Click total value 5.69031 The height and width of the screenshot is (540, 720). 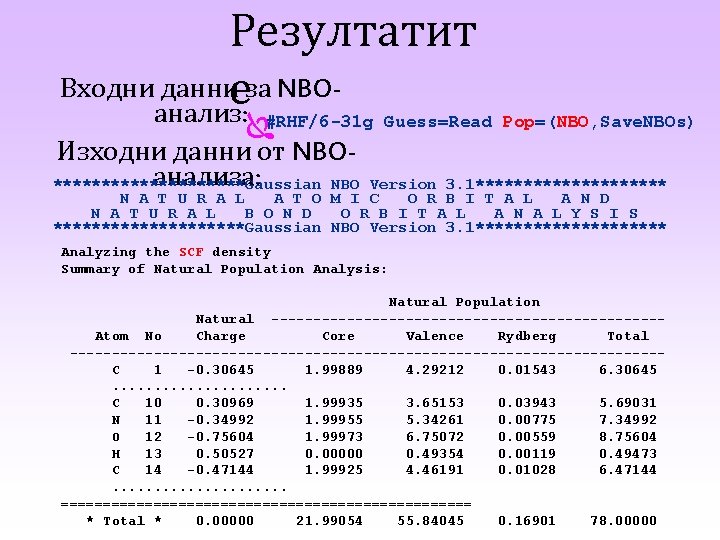628,403
